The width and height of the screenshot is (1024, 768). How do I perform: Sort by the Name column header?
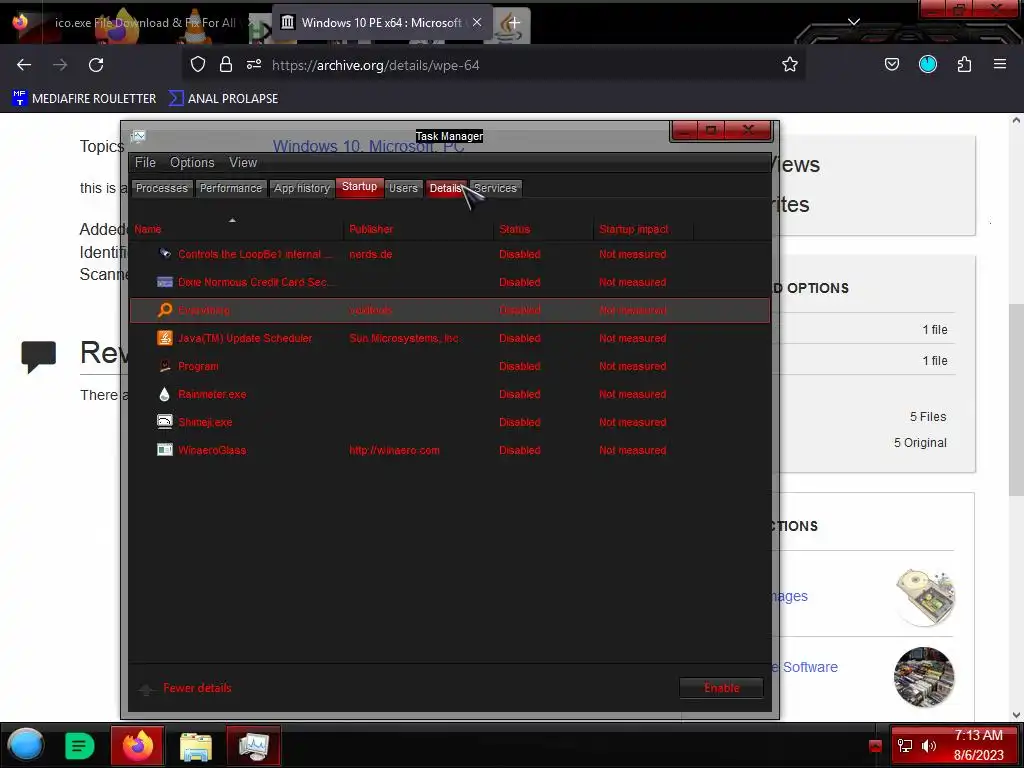[236, 229]
